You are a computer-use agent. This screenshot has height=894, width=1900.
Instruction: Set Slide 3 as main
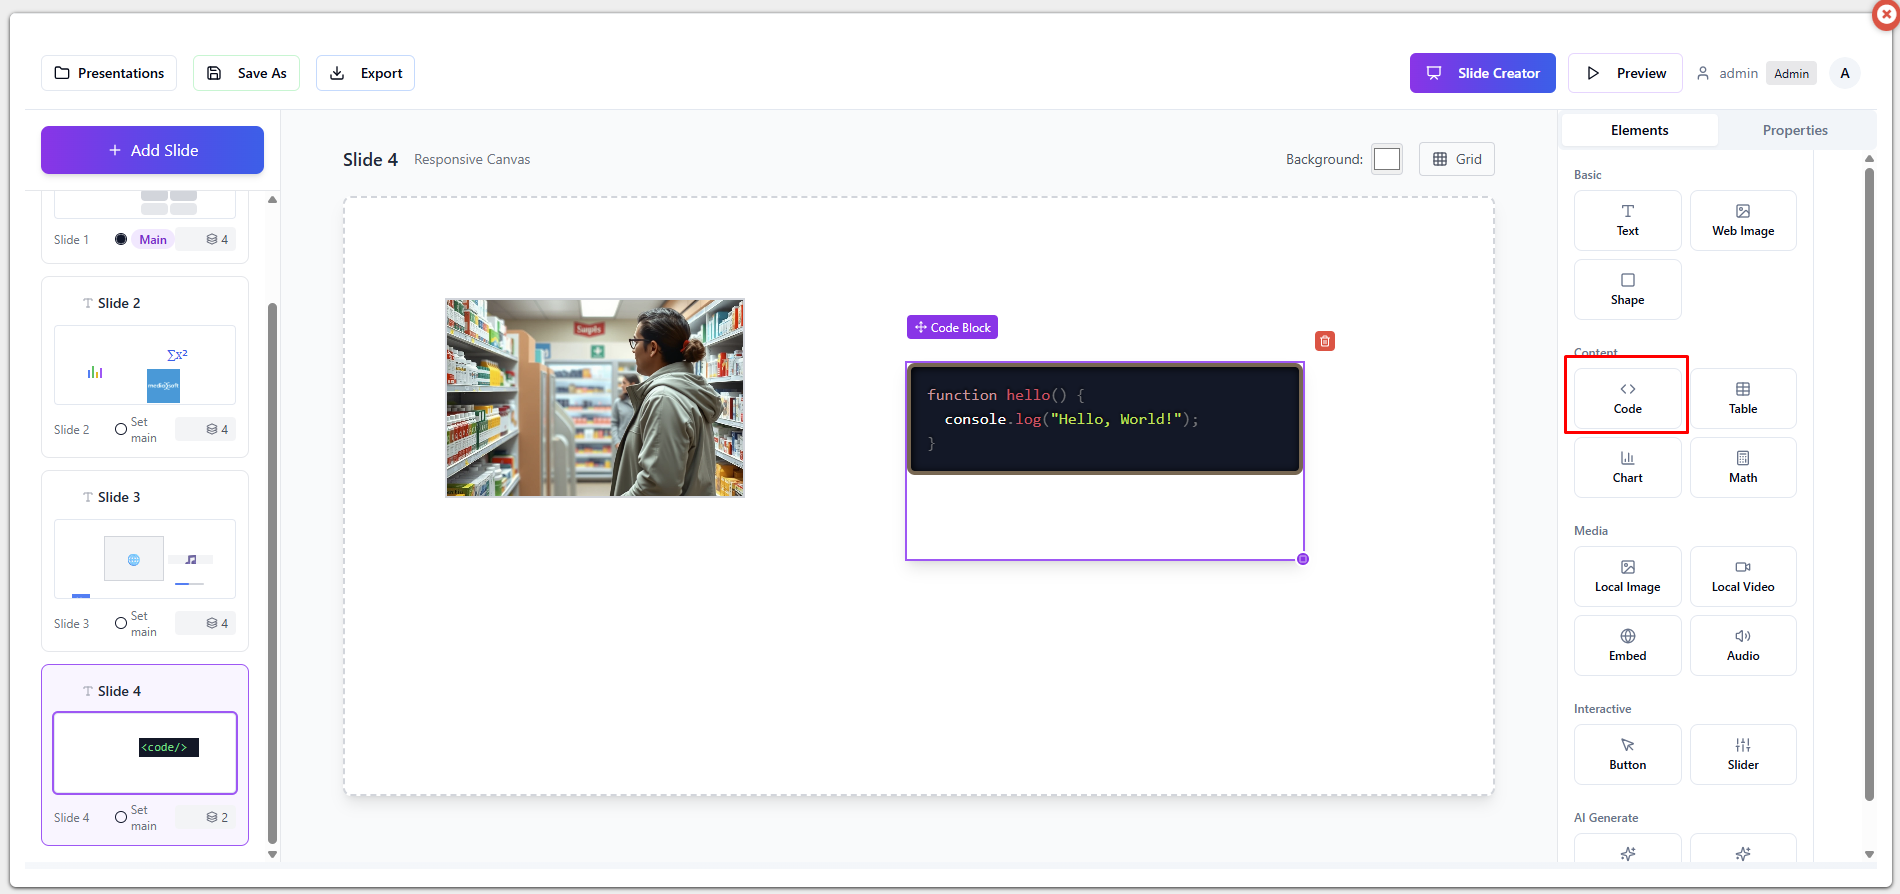121,623
